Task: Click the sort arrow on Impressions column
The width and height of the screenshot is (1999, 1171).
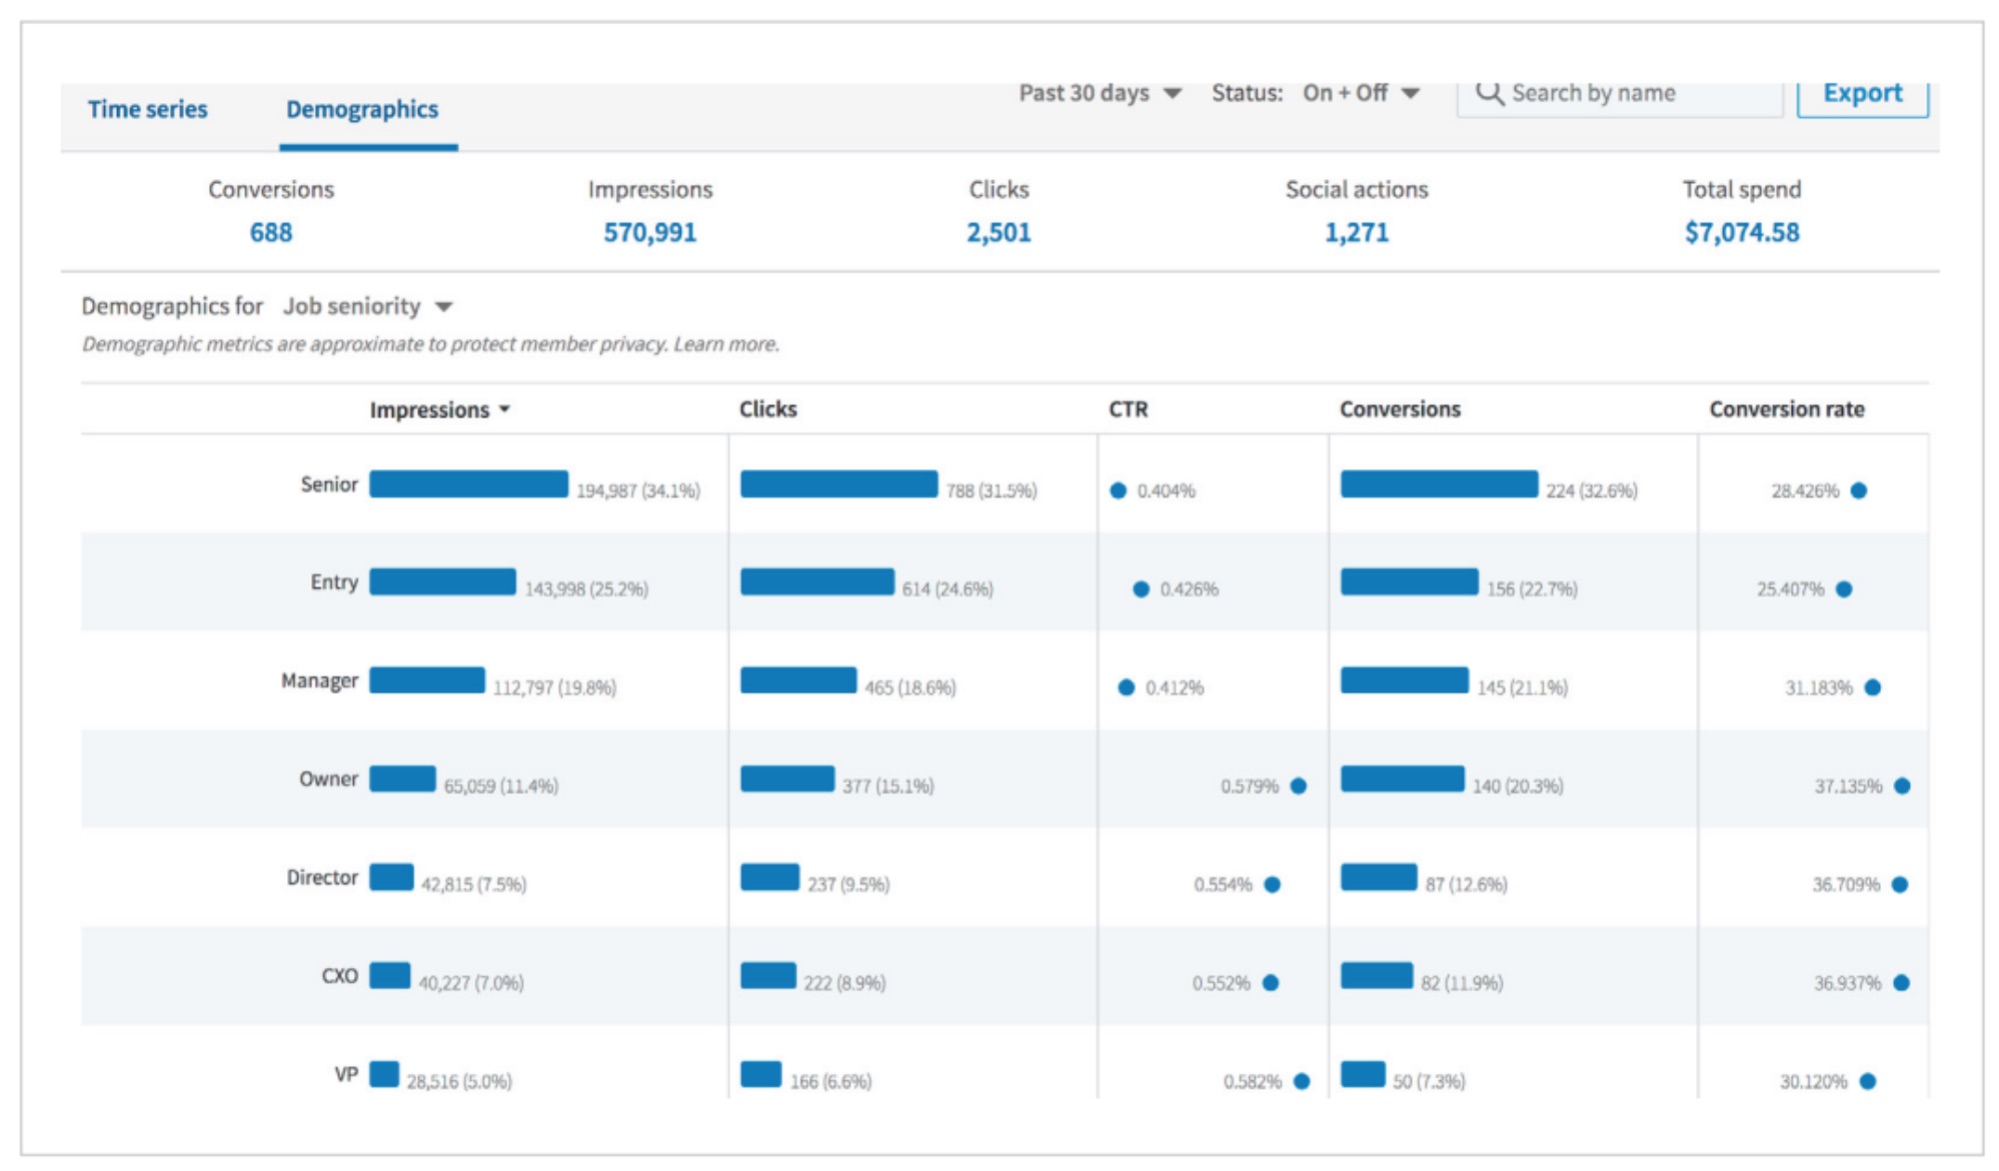Action: point(504,409)
